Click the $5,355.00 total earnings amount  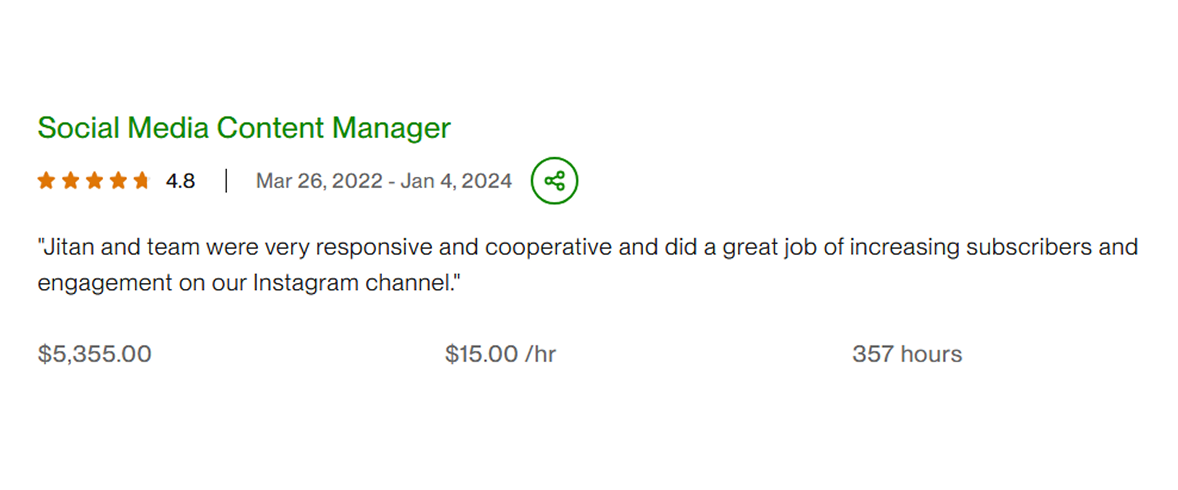[x=95, y=354]
